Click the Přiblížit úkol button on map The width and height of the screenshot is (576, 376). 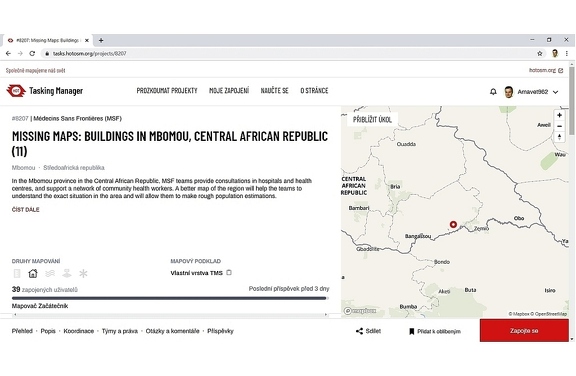click(x=372, y=119)
